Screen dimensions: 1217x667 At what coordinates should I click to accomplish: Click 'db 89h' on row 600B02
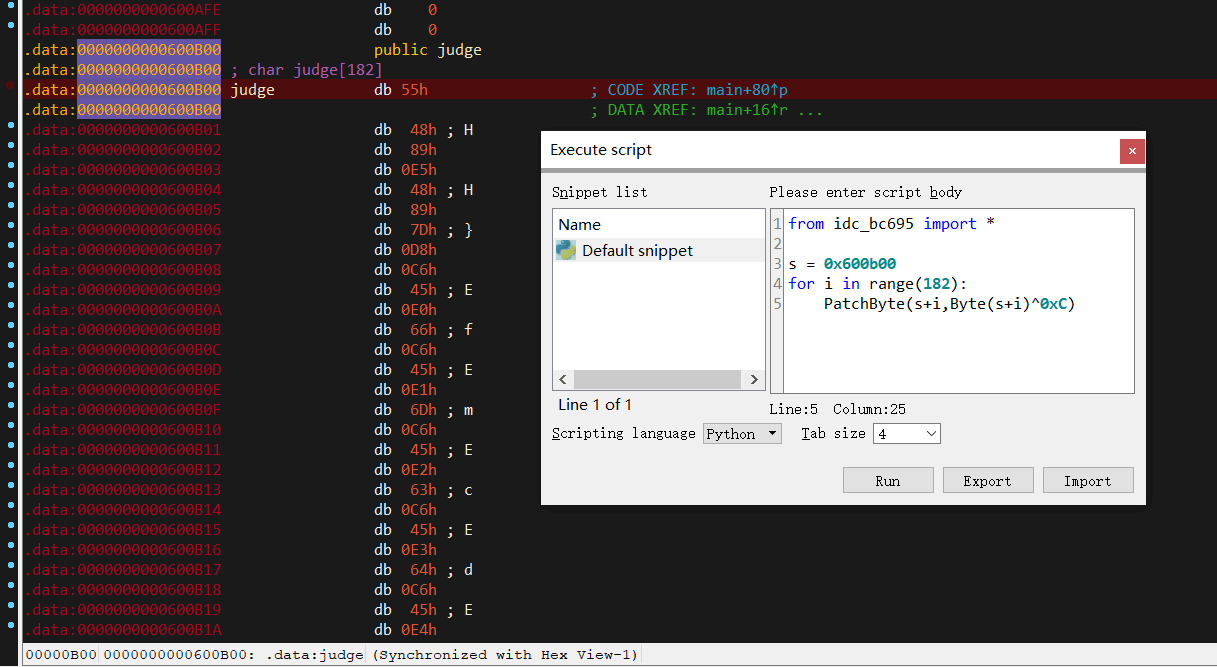click(x=405, y=150)
